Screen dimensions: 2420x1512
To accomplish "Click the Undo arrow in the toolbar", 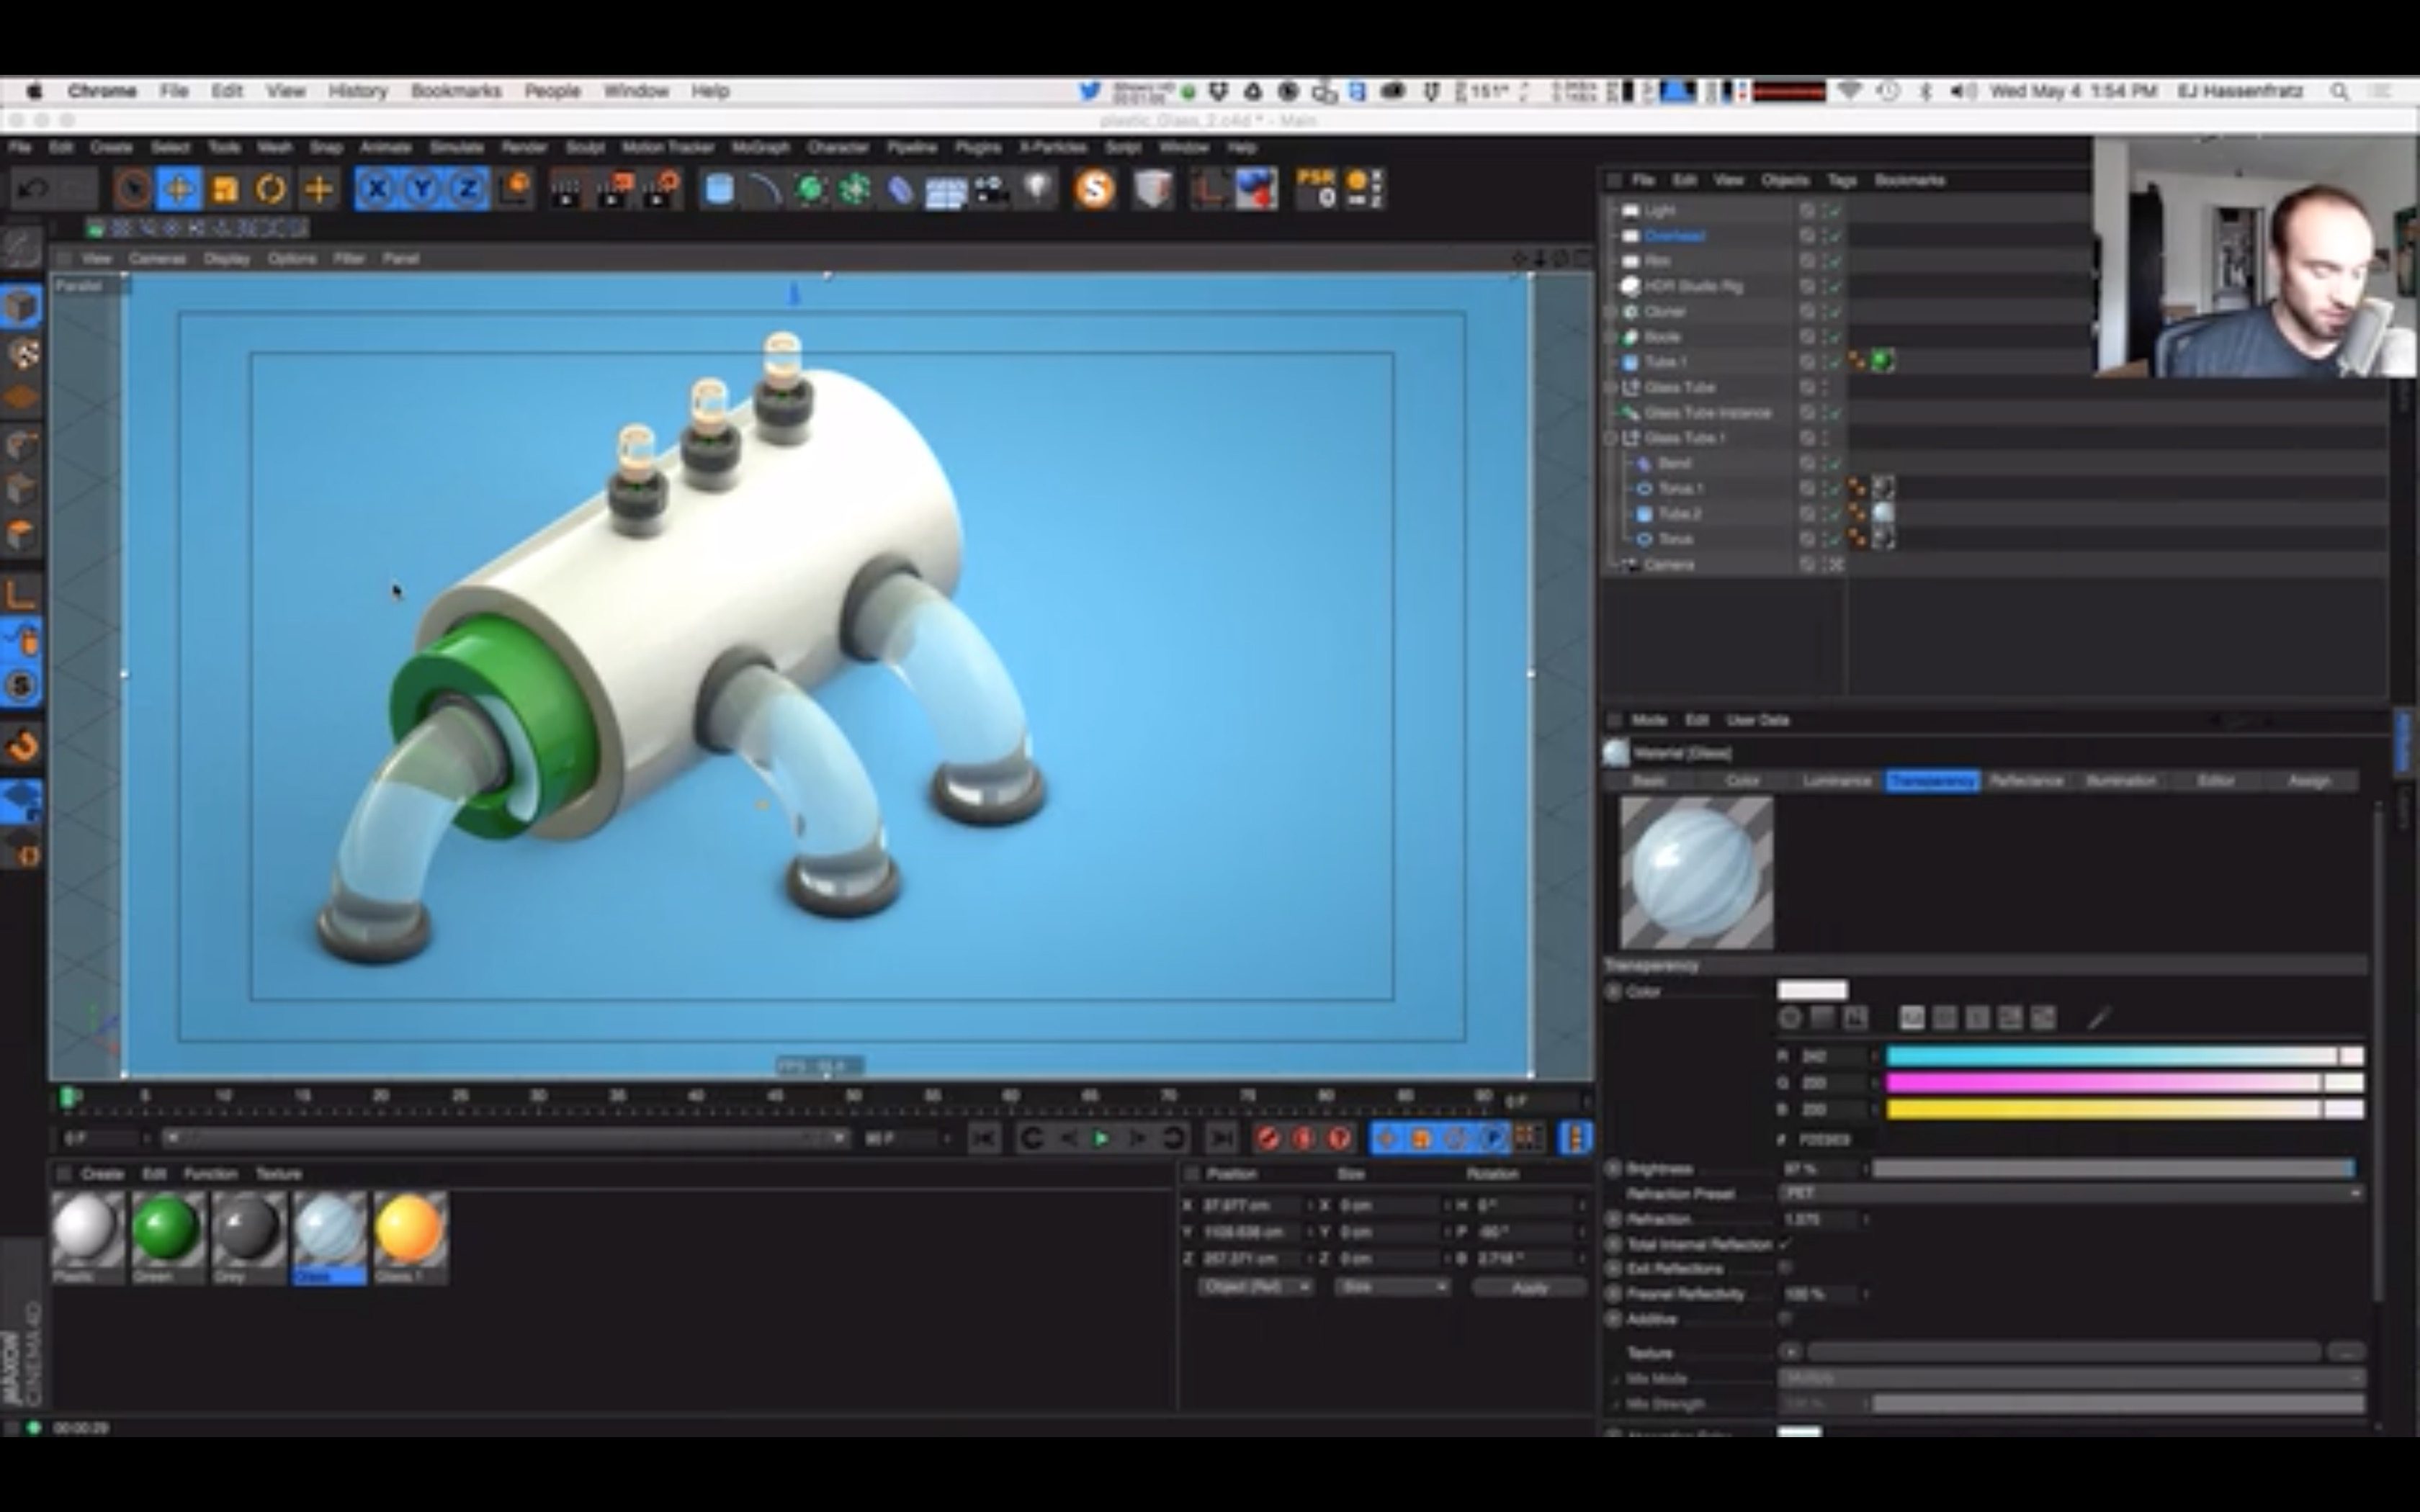I will (34, 189).
